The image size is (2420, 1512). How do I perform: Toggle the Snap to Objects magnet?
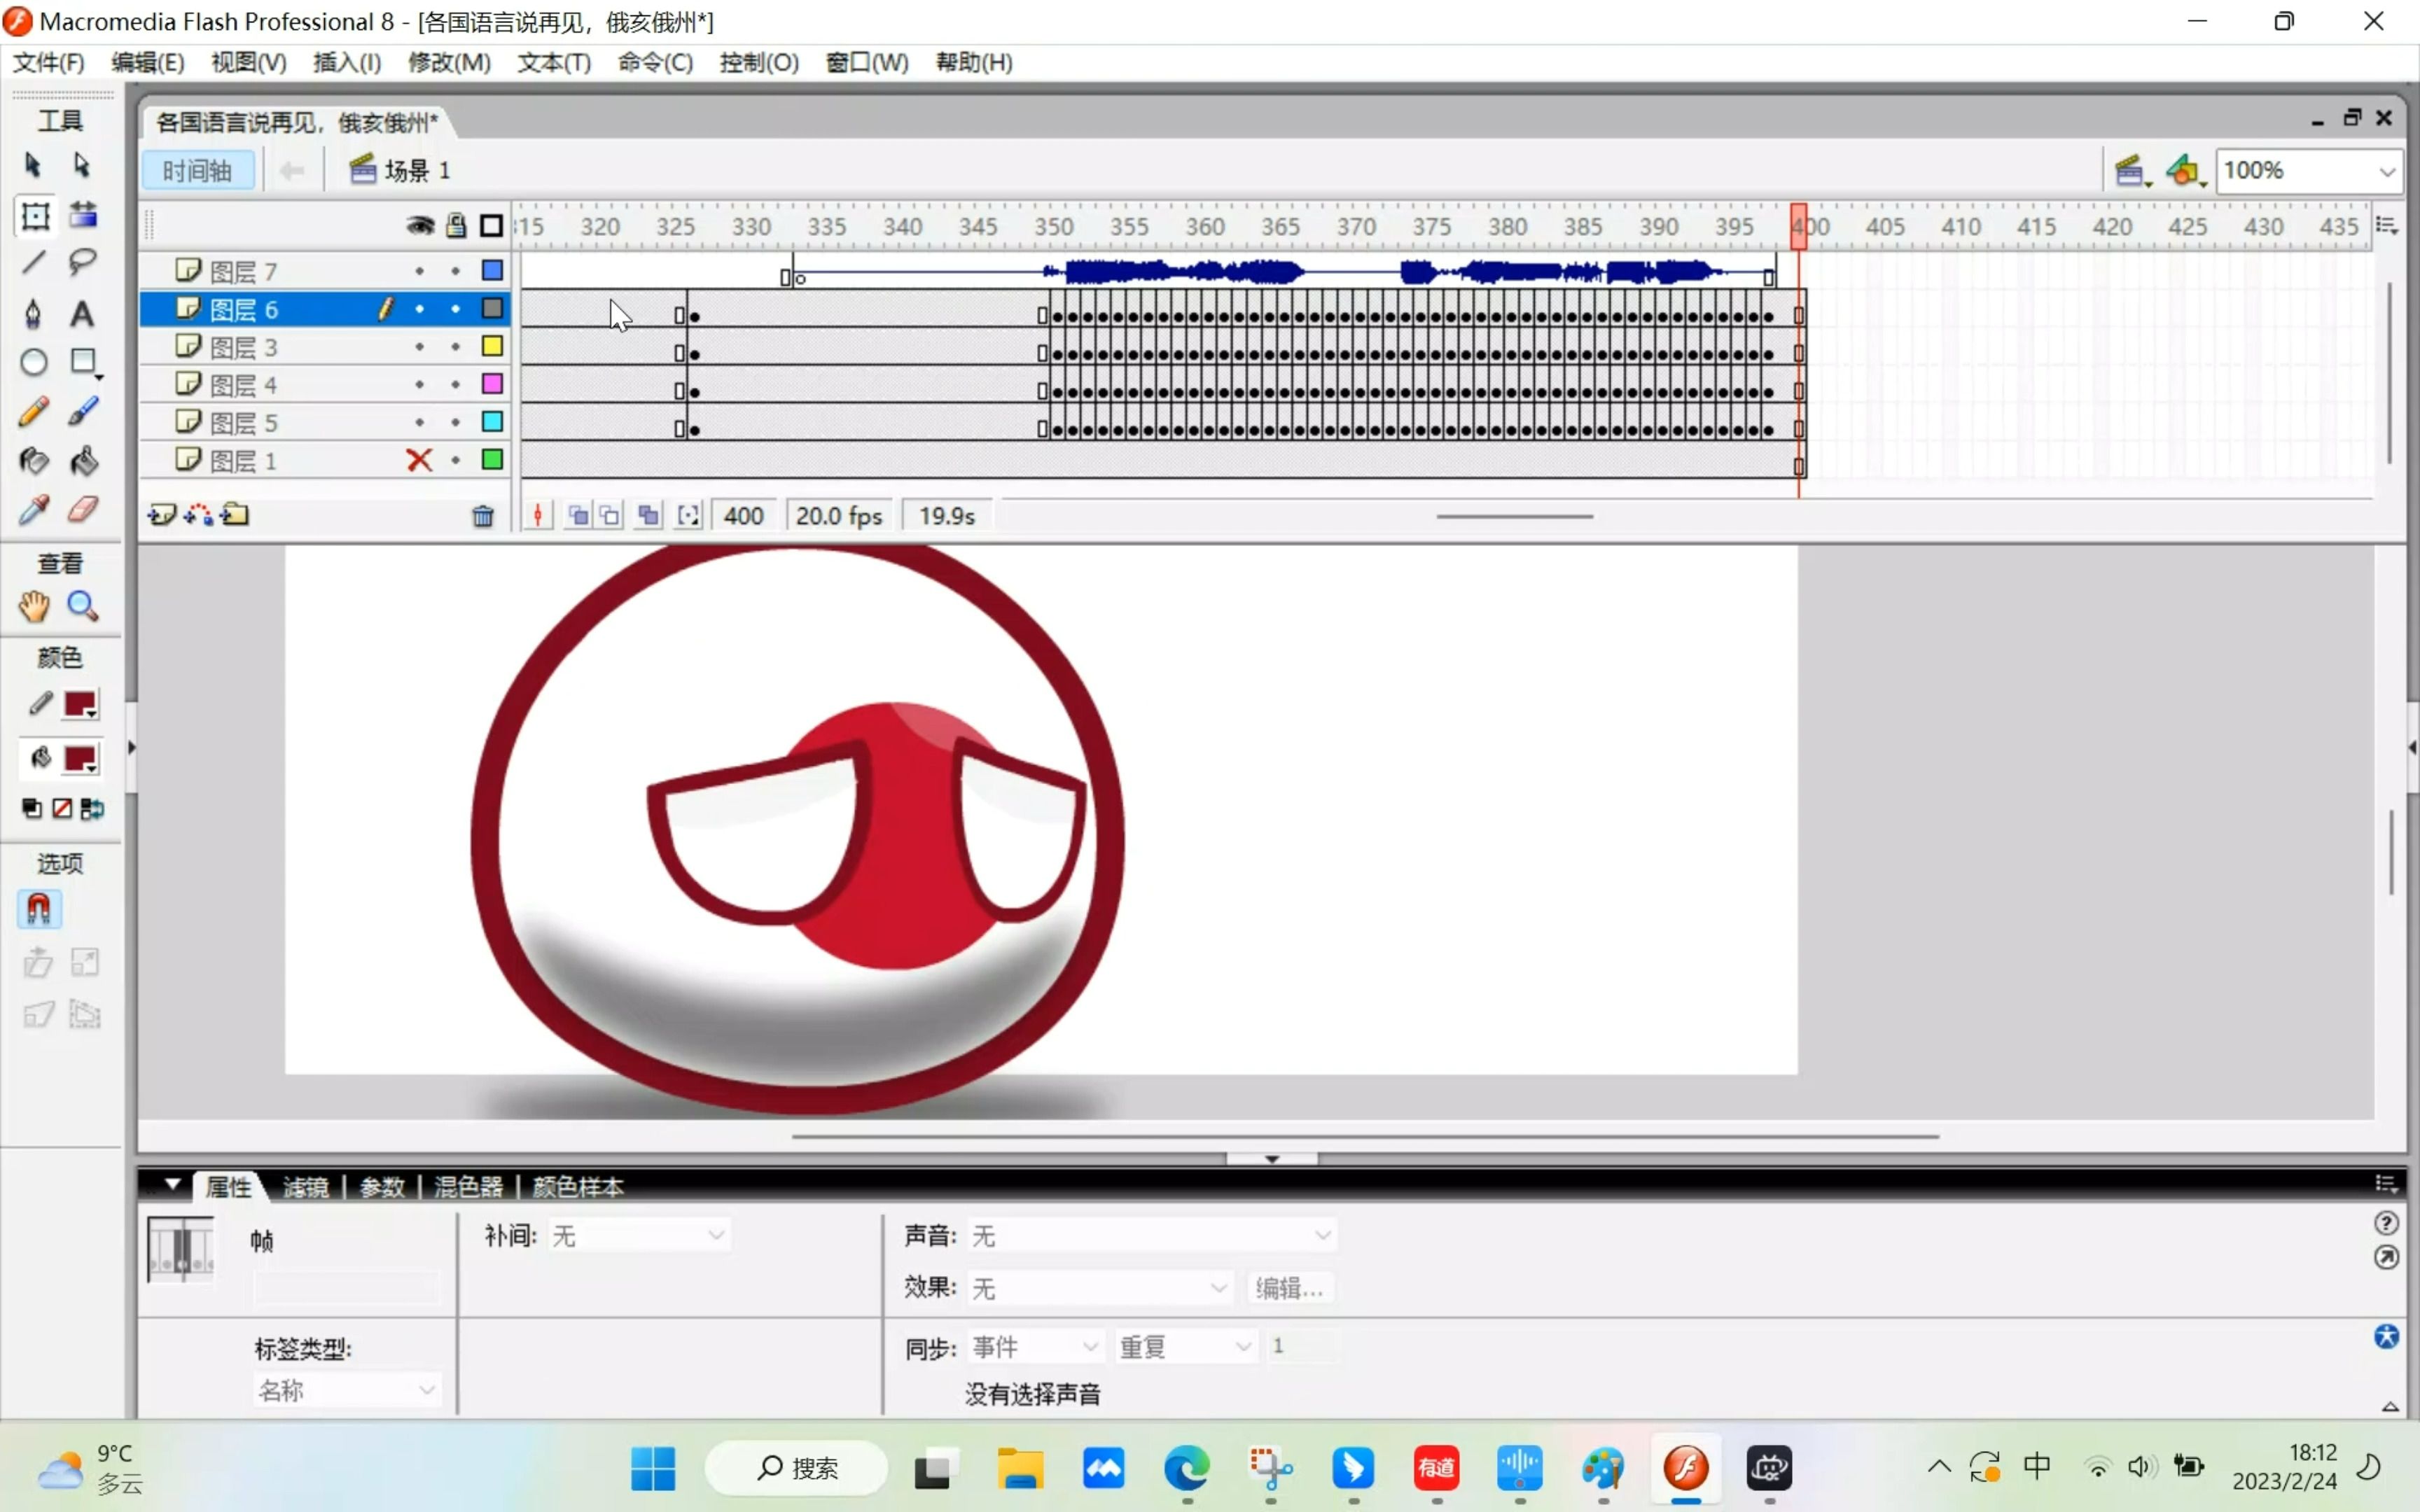pos(38,909)
